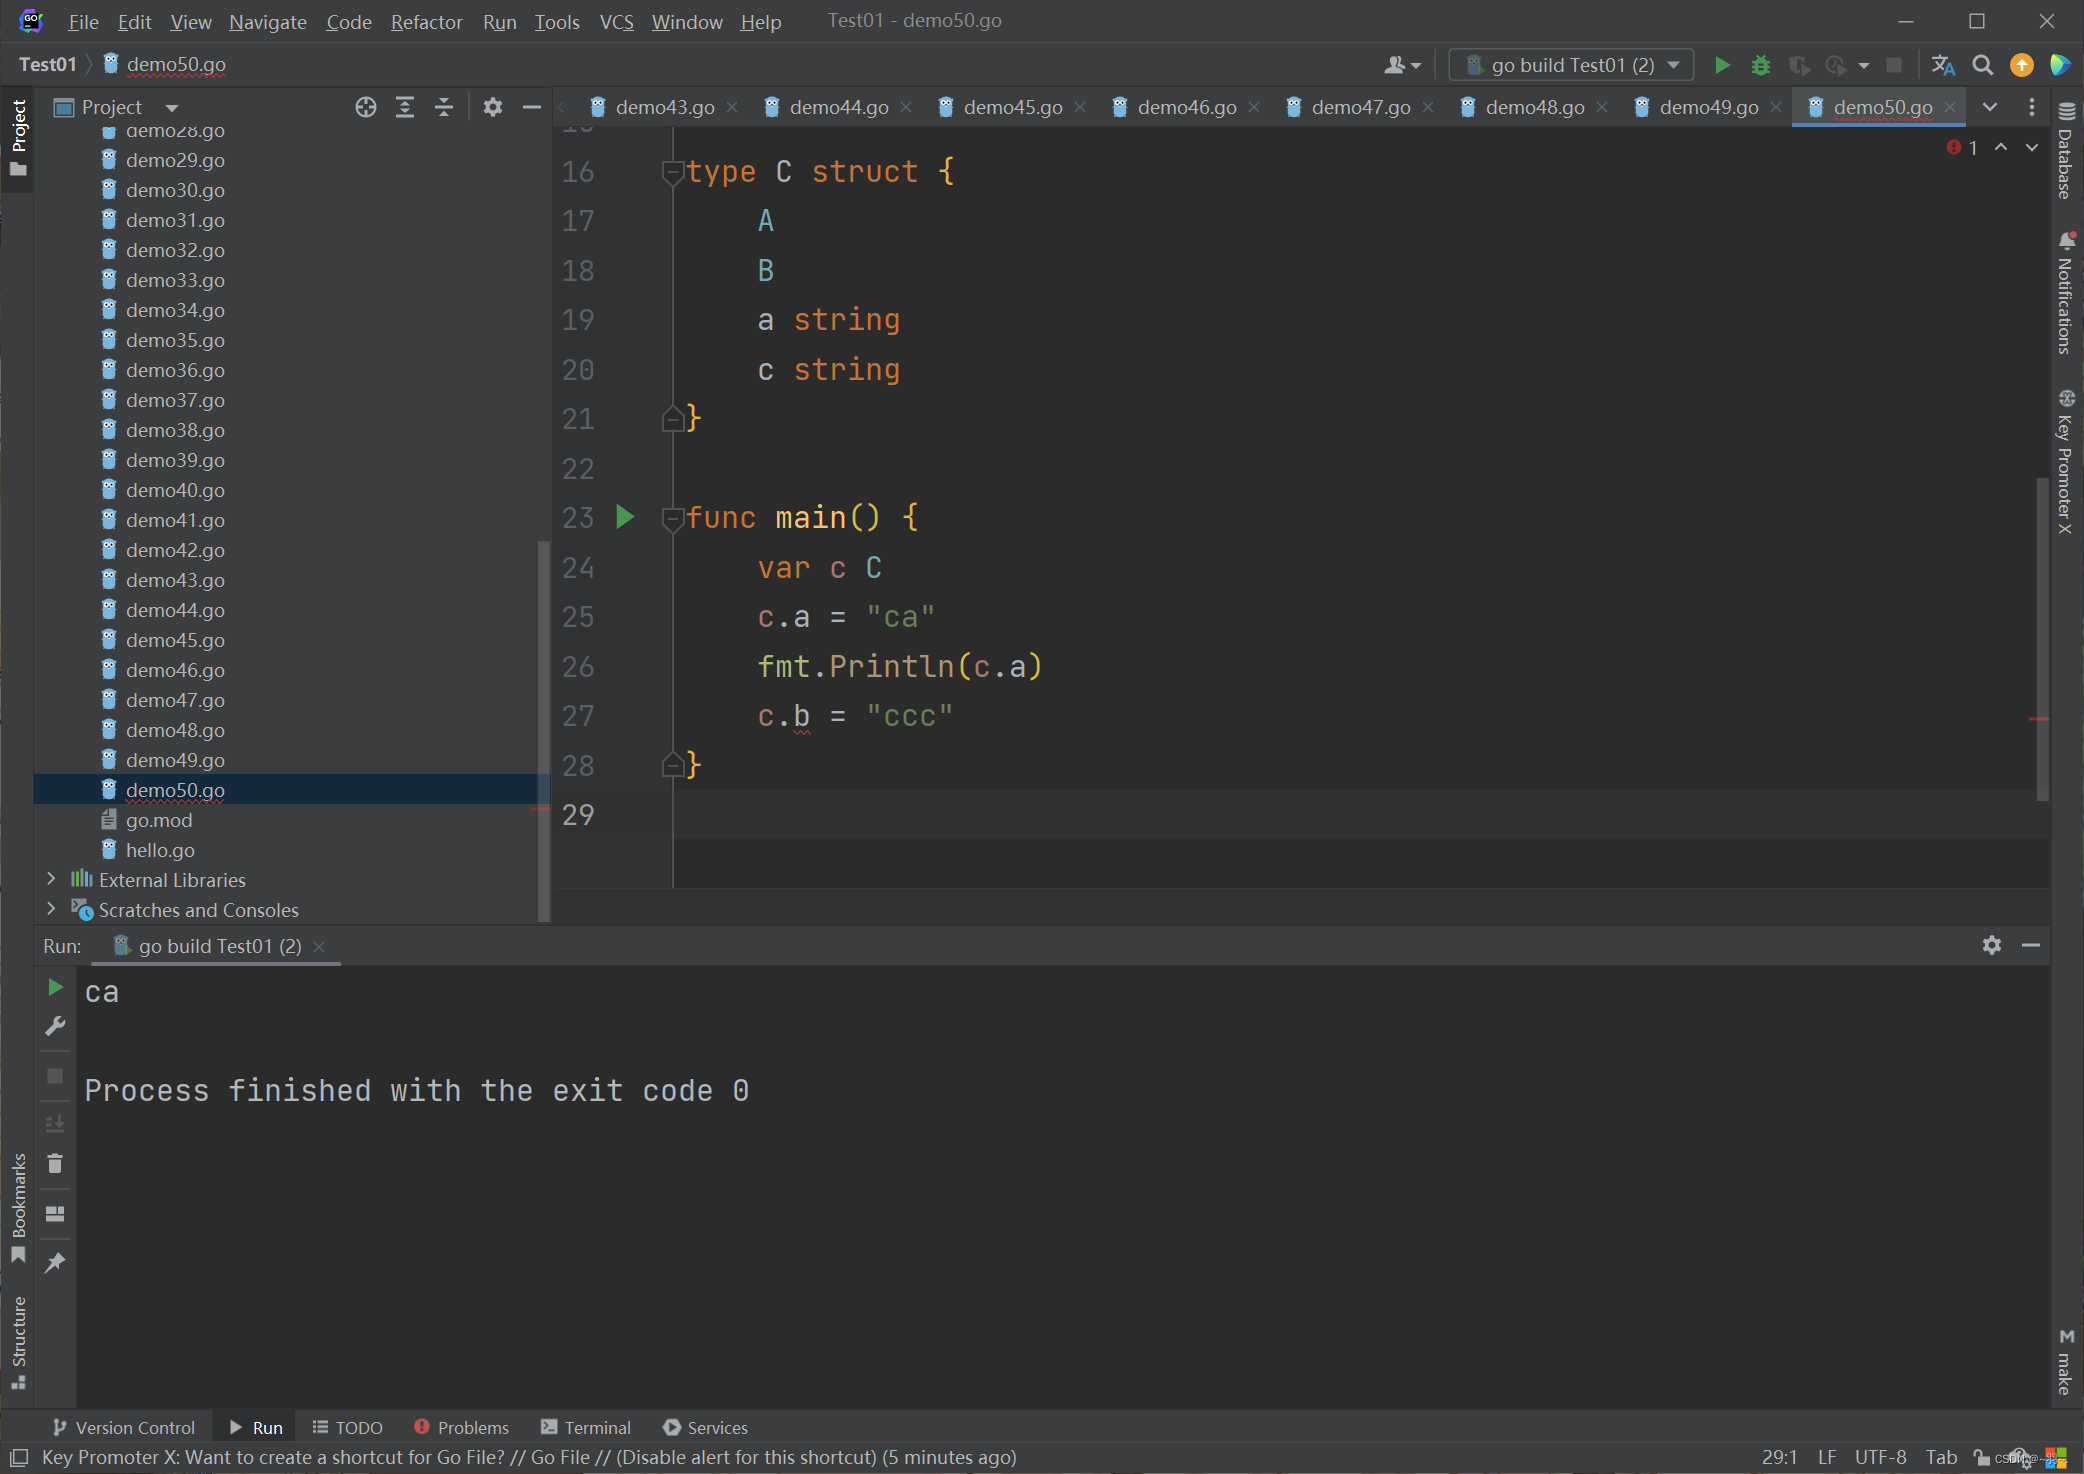
Task: Click the green Run button in toolbar
Action: 1721,65
